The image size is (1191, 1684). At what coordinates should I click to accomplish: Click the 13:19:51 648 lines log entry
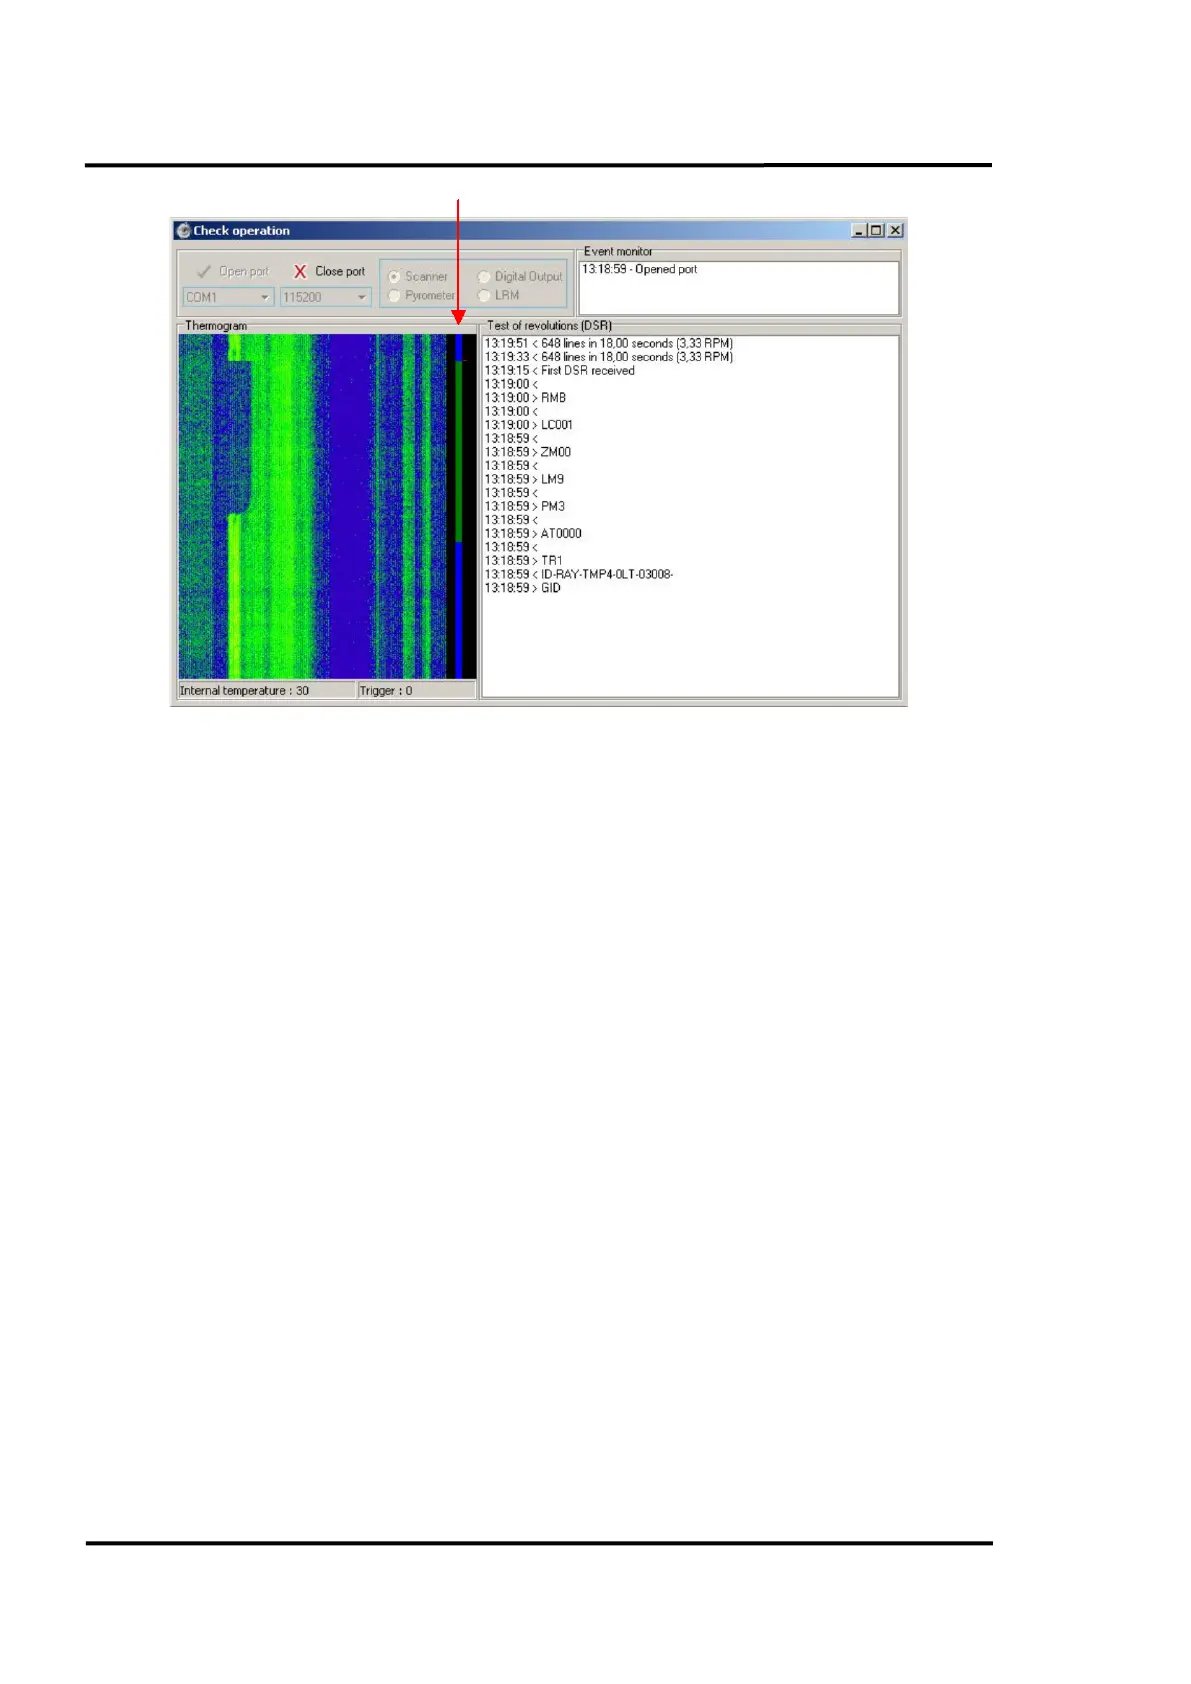pyautogui.click(x=609, y=343)
